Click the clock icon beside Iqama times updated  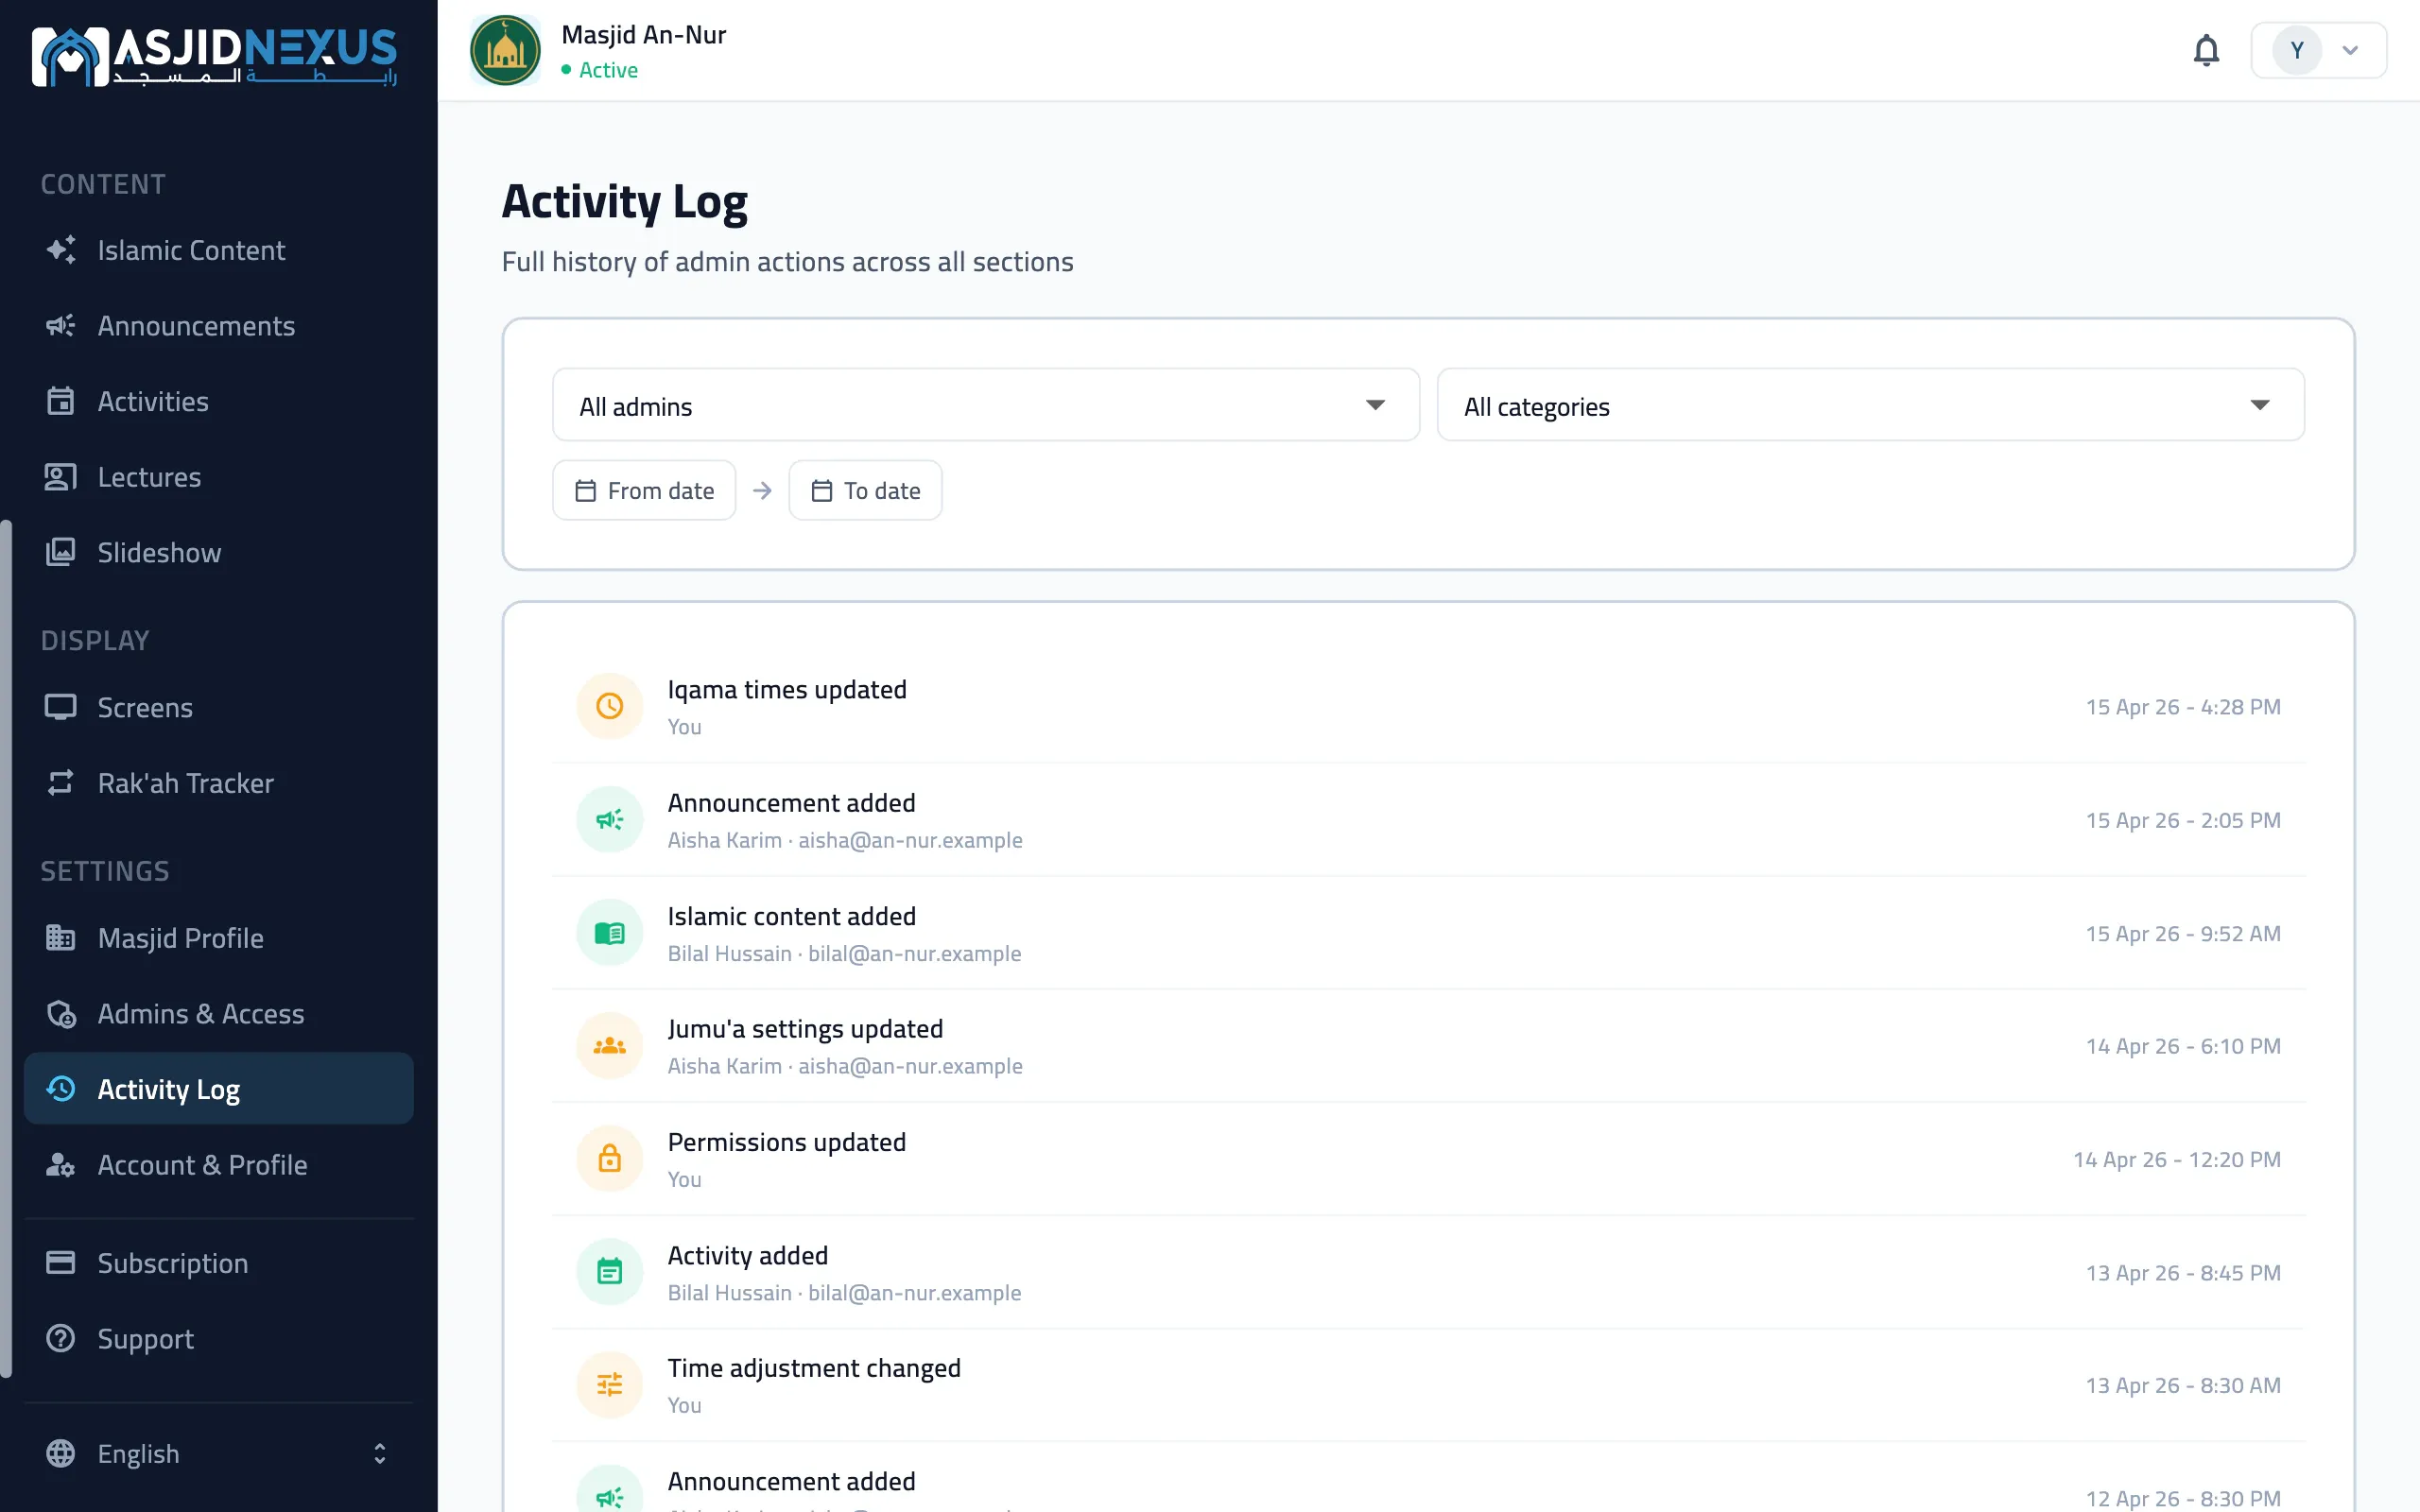609,706
